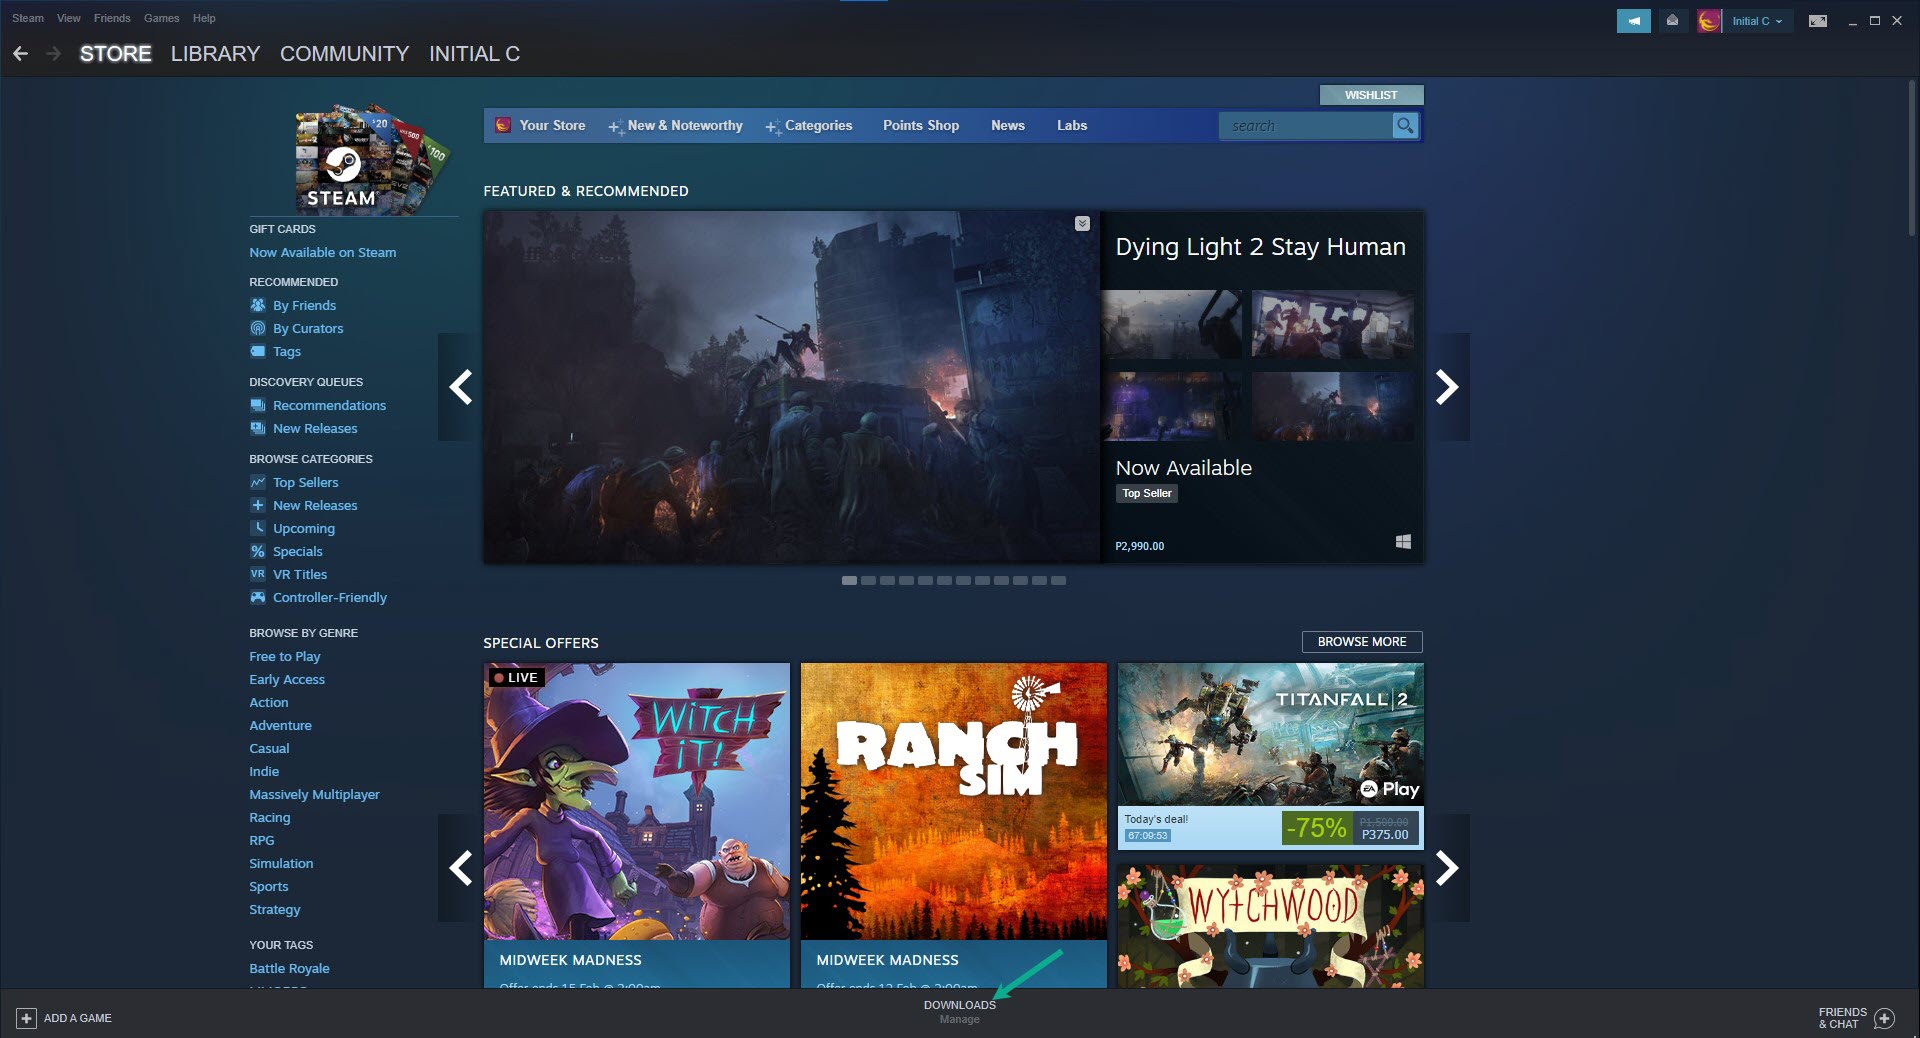Switch to the LIBRARY tab

[214, 54]
